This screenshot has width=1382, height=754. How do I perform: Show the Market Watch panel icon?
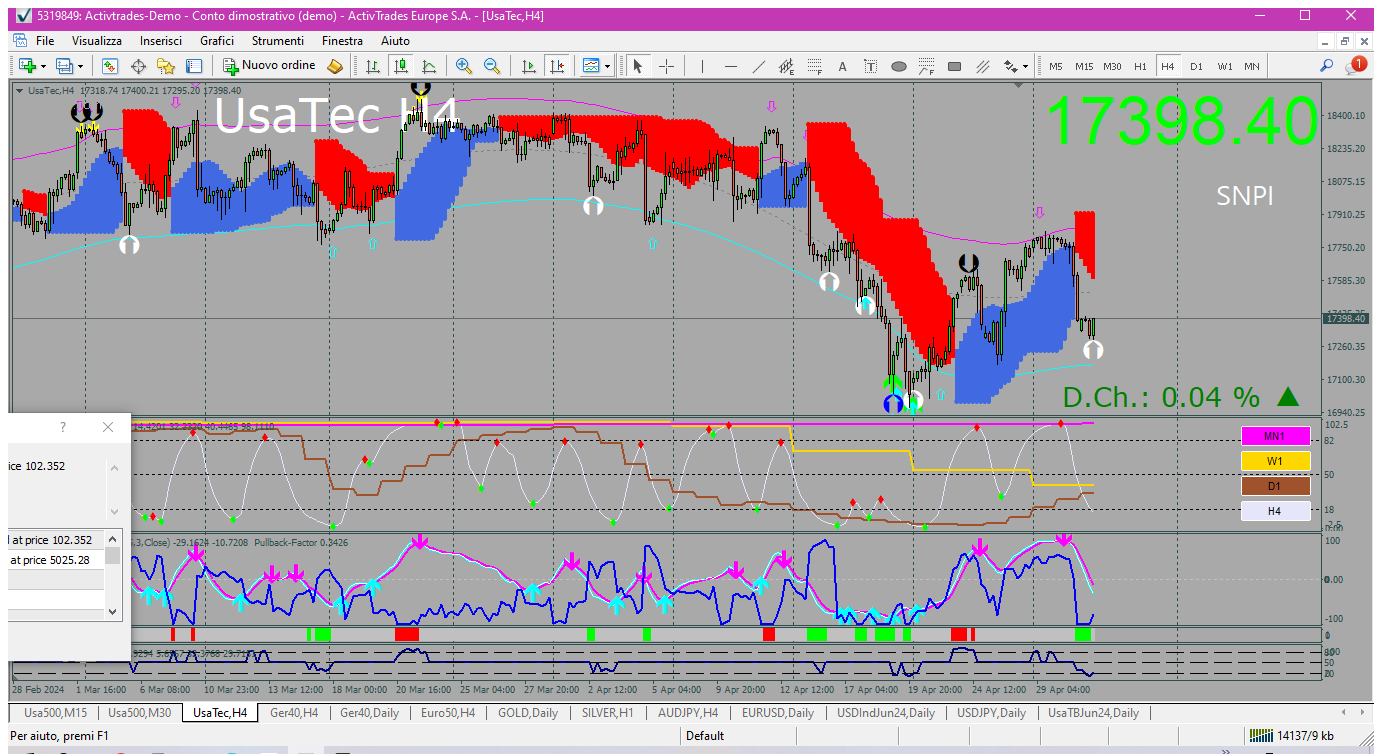pos(110,66)
